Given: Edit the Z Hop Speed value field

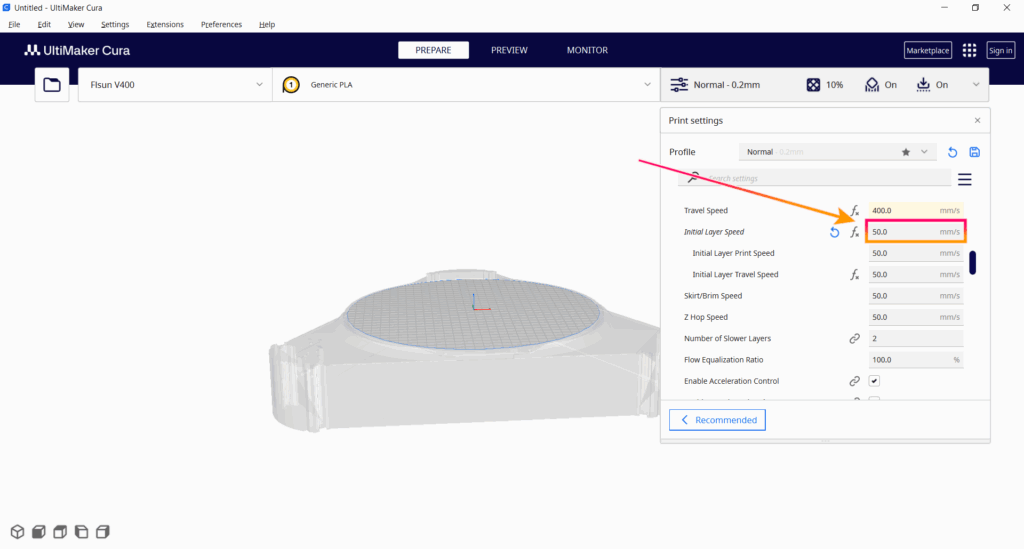Looking at the screenshot, I should point(916,317).
